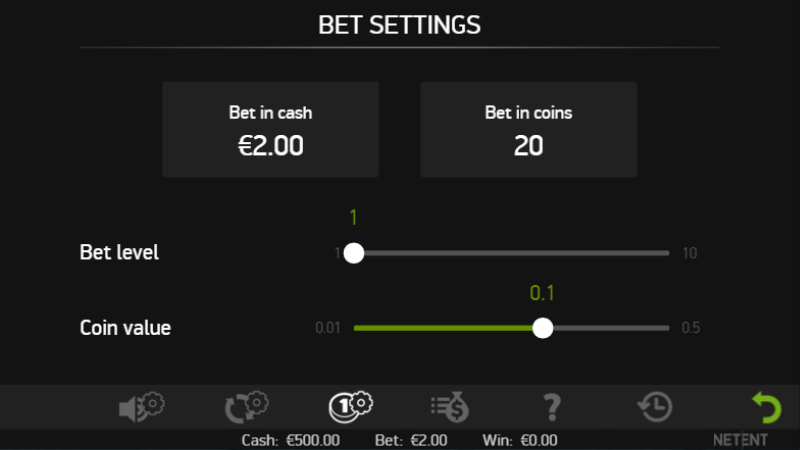Click the green back arrow icon
The image size is (800, 450).
(x=766, y=407)
